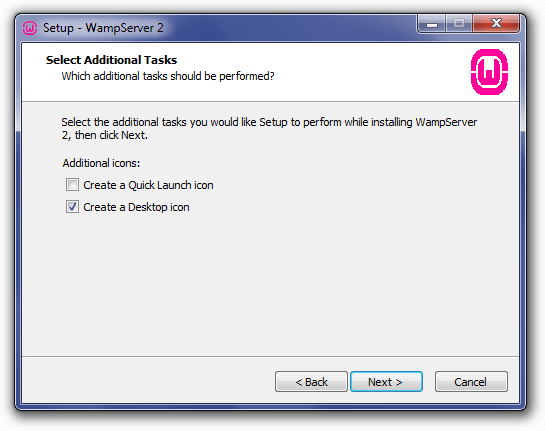545x431 pixels.
Task: Uncheck the Create a Desktop icon checkbox
Action: [x=72, y=206]
